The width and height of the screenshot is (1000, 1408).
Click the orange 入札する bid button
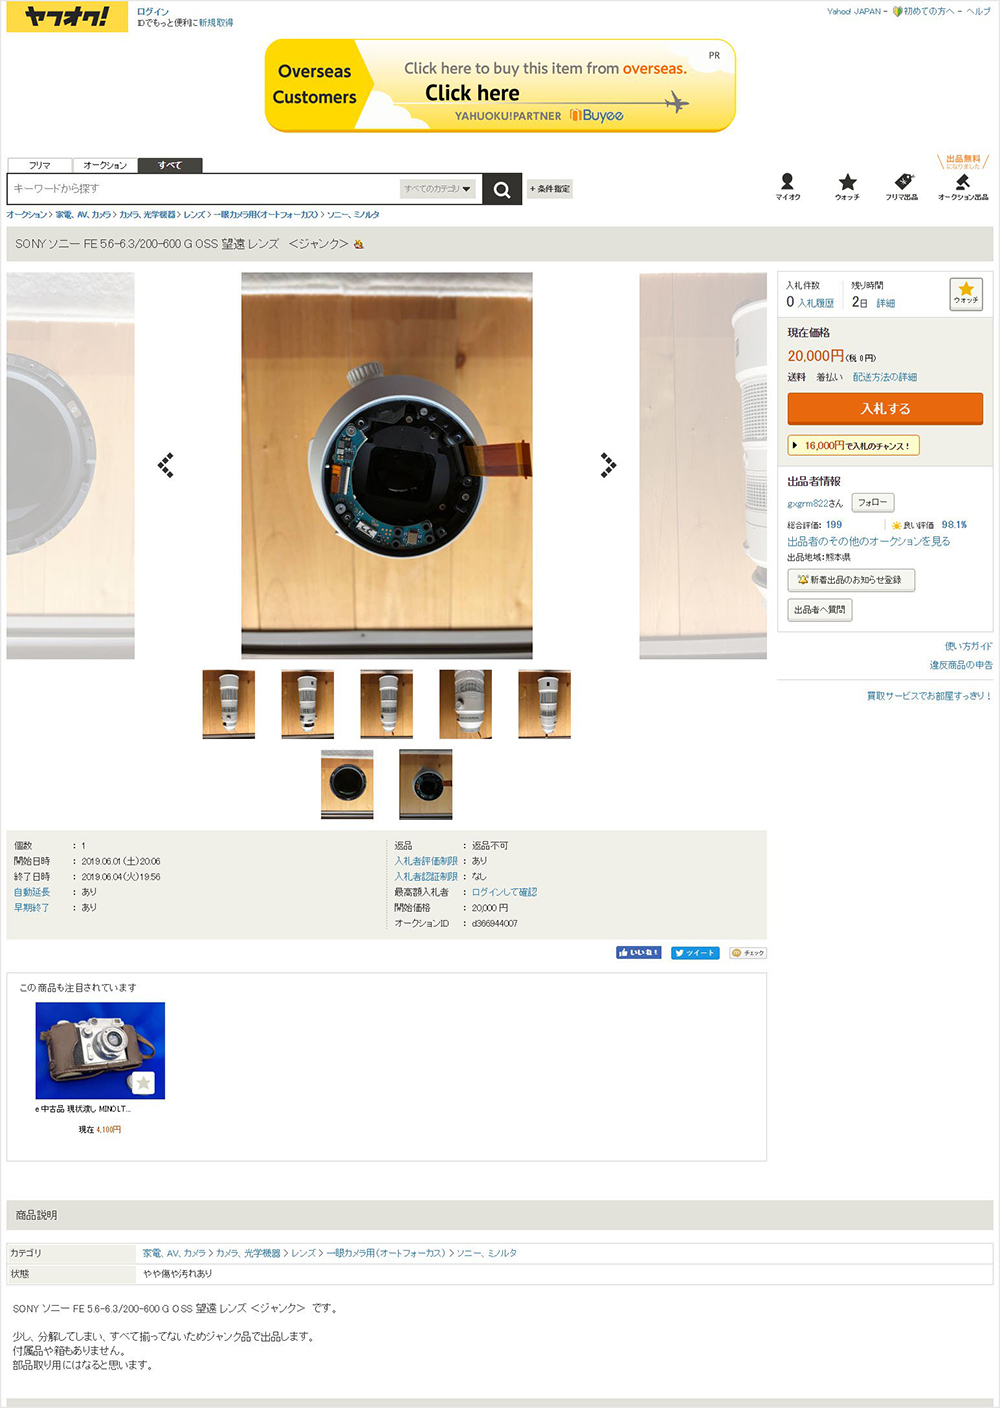tap(885, 408)
